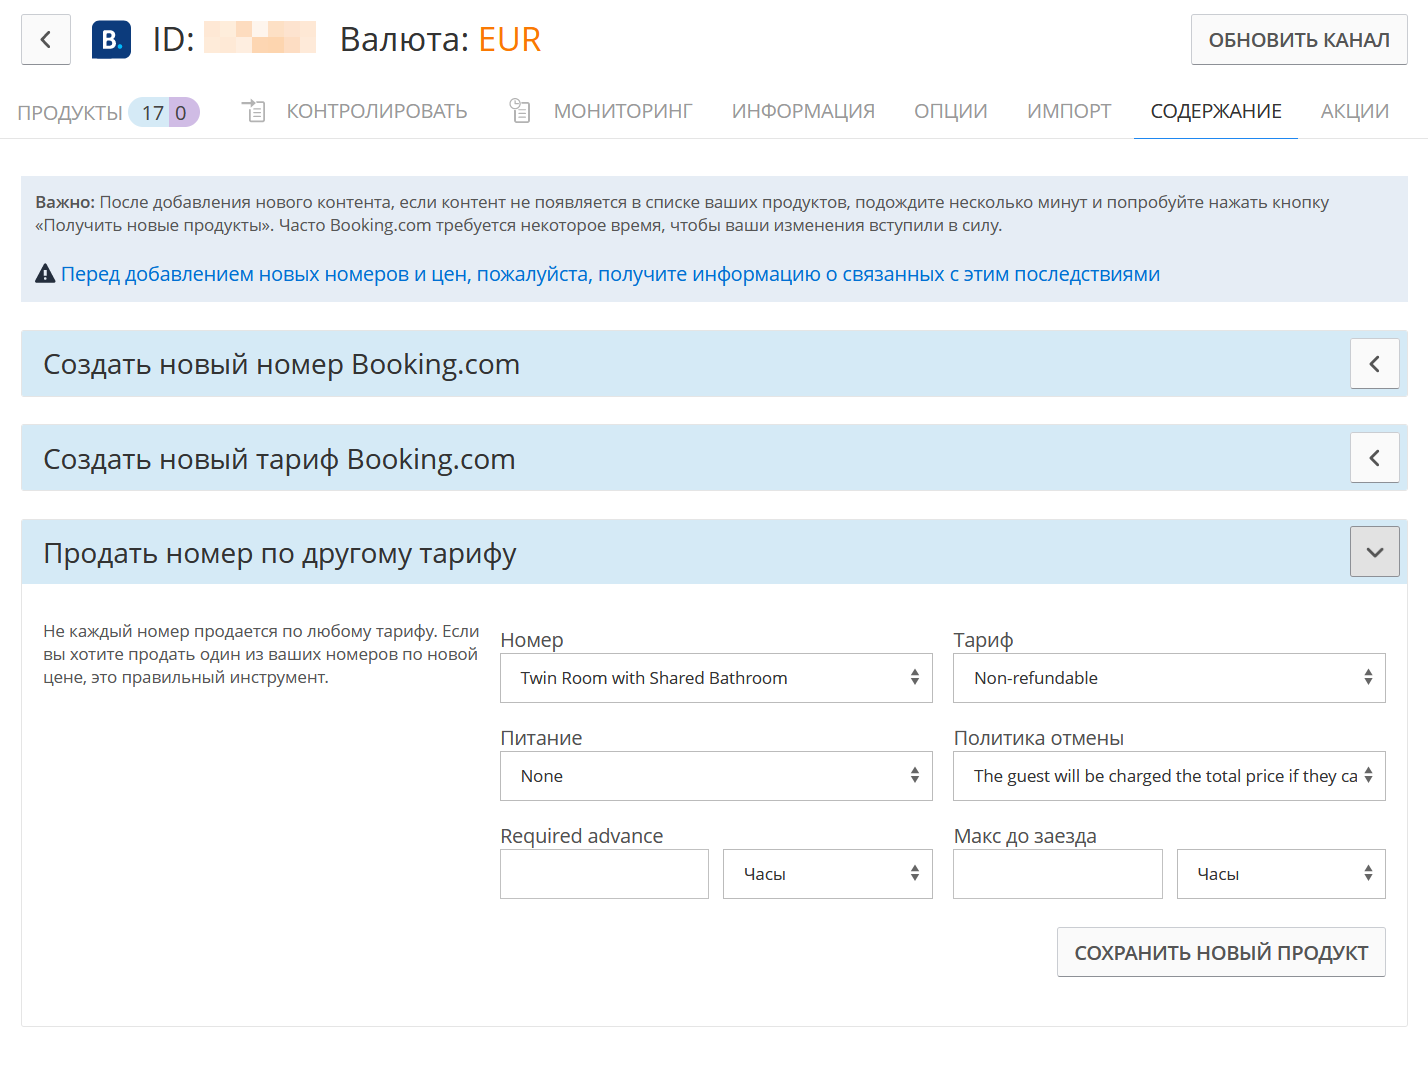Open the Питание meal dropdown

(716, 776)
